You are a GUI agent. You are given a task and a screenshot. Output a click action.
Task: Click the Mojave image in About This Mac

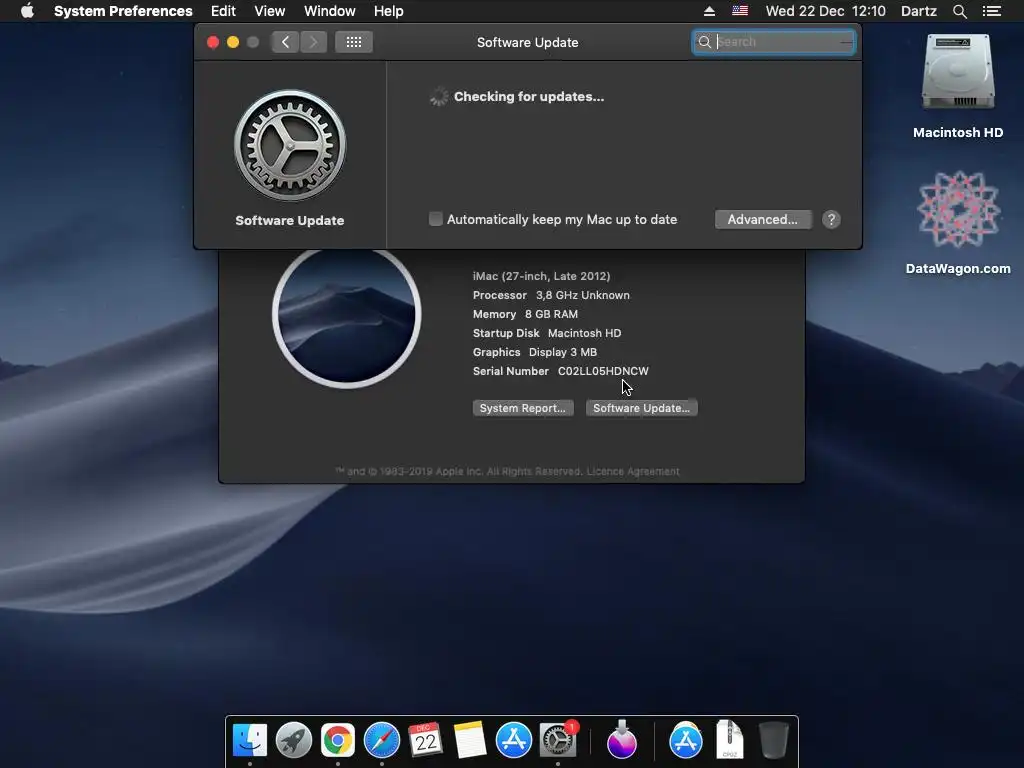347,315
